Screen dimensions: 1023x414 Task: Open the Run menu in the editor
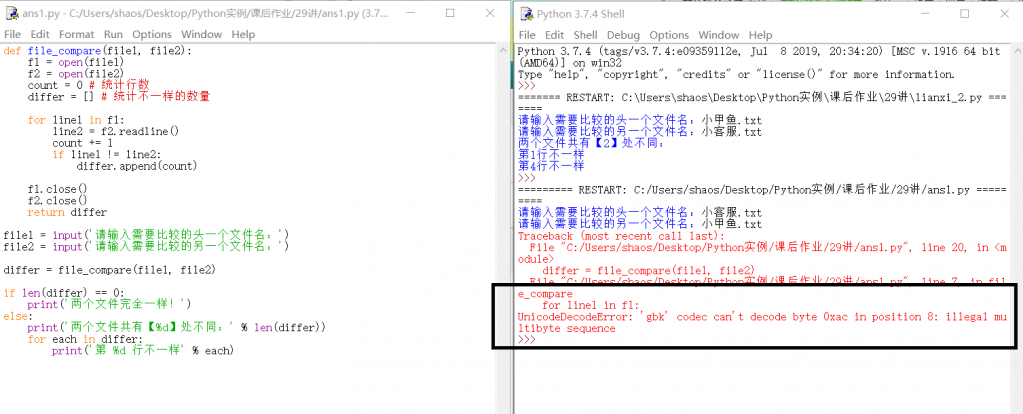tap(113, 34)
